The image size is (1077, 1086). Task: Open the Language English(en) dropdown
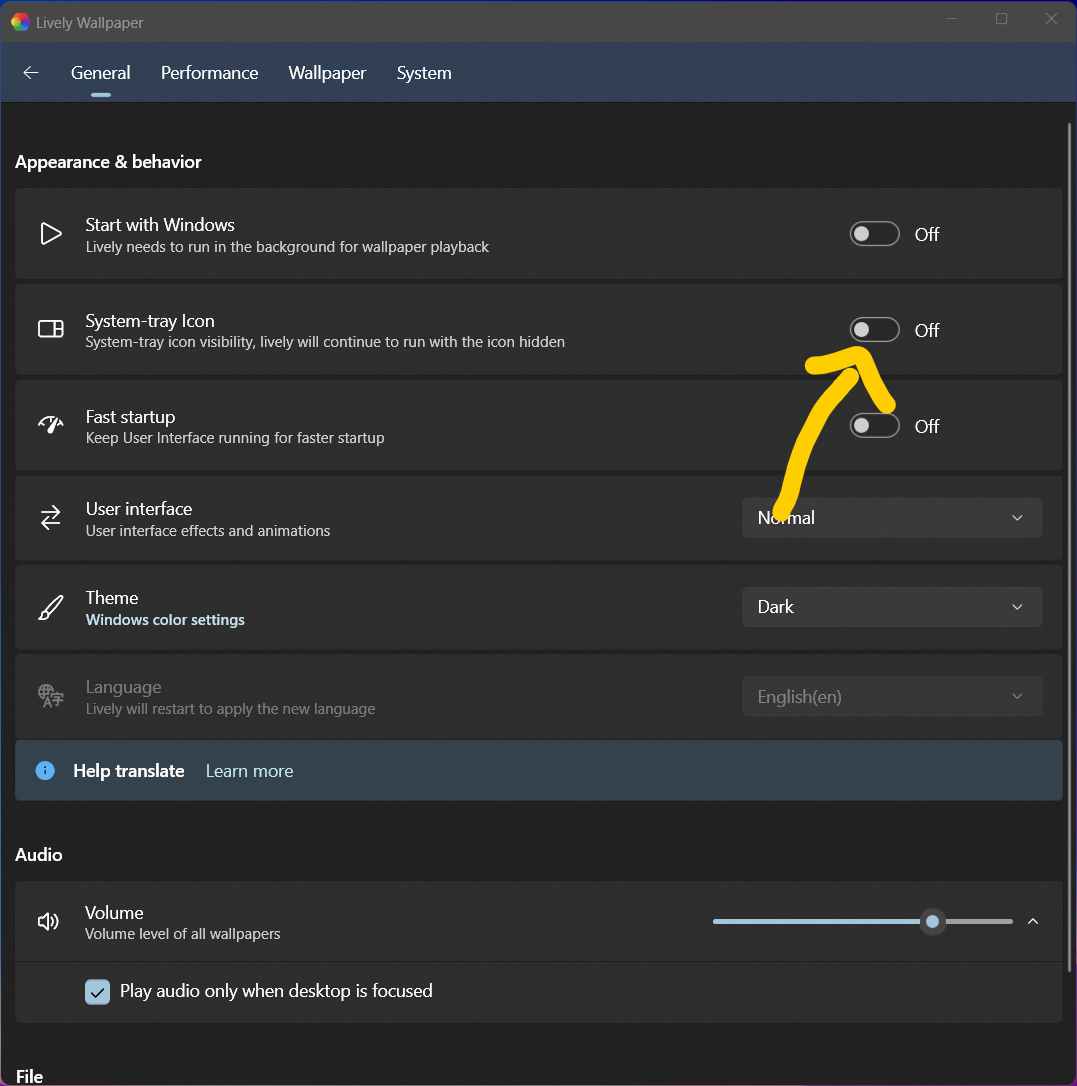pos(891,697)
